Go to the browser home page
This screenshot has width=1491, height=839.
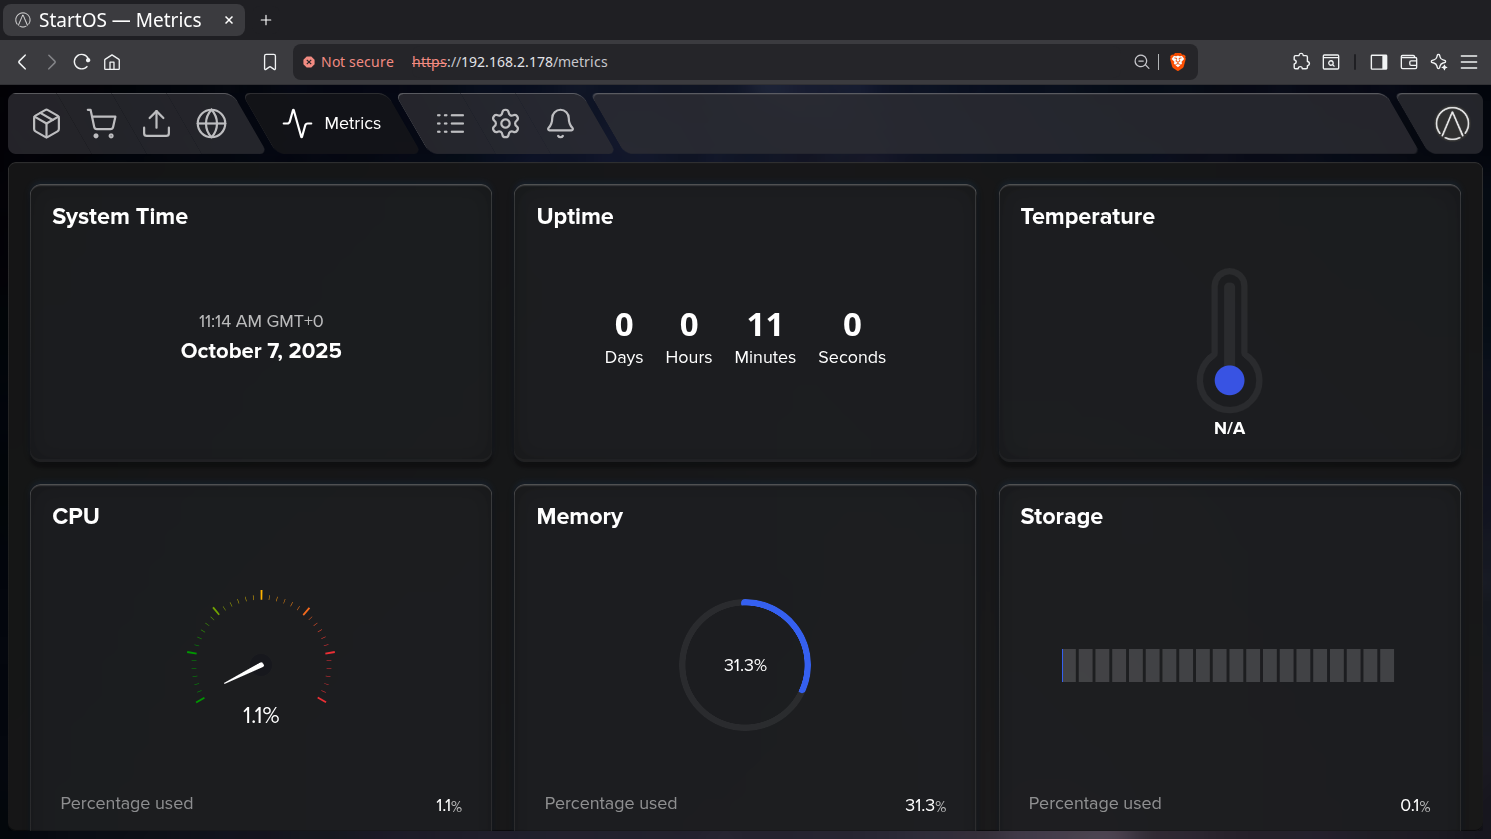click(112, 62)
